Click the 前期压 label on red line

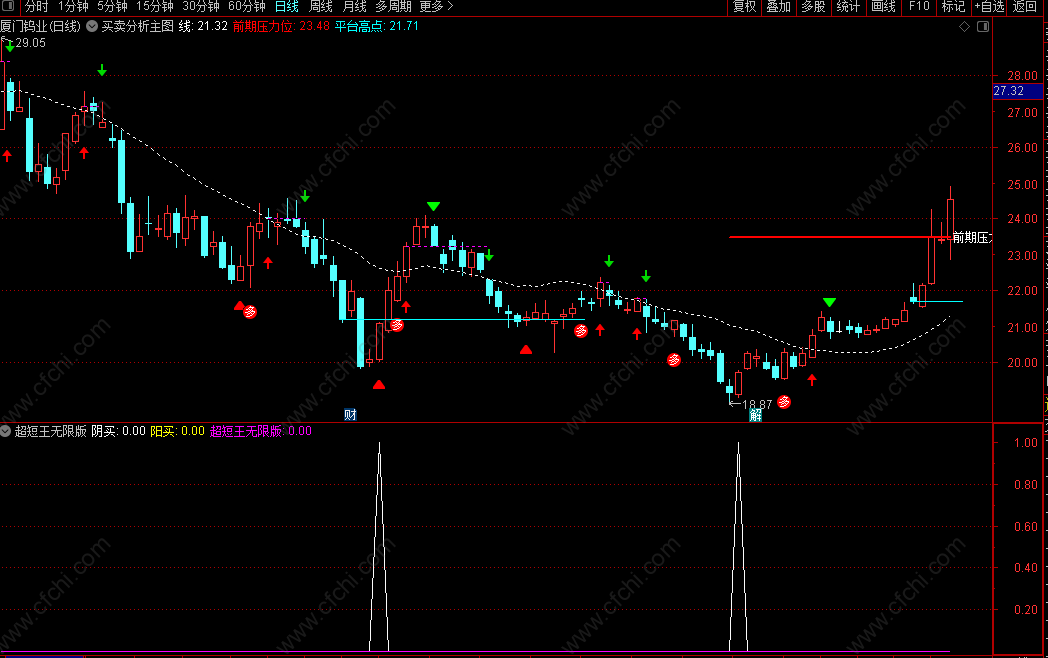972,237
